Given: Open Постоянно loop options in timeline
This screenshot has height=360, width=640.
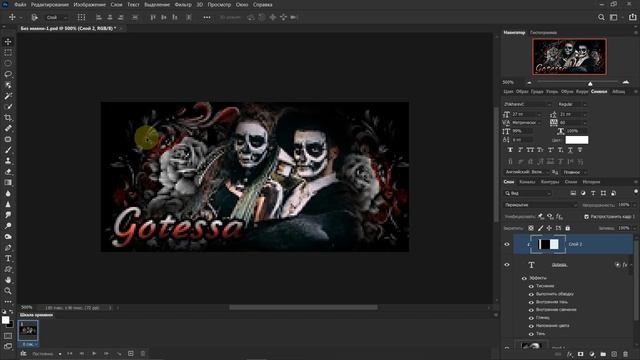Looking at the screenshot, I should point(47,354).
